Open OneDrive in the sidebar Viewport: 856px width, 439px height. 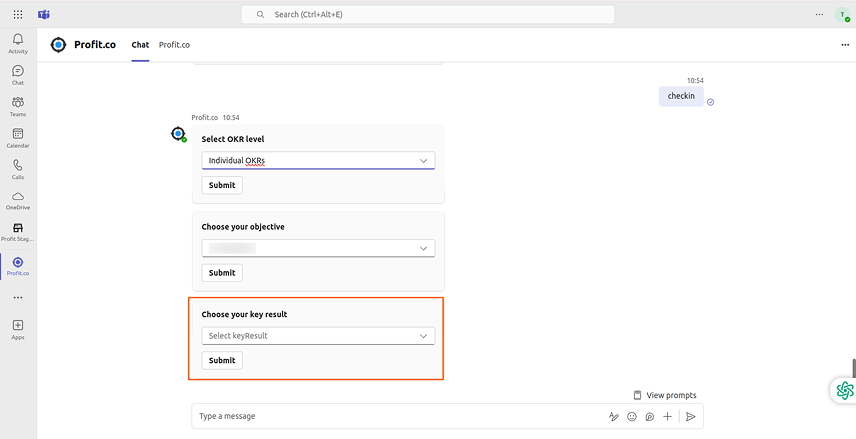pos(18,200)
